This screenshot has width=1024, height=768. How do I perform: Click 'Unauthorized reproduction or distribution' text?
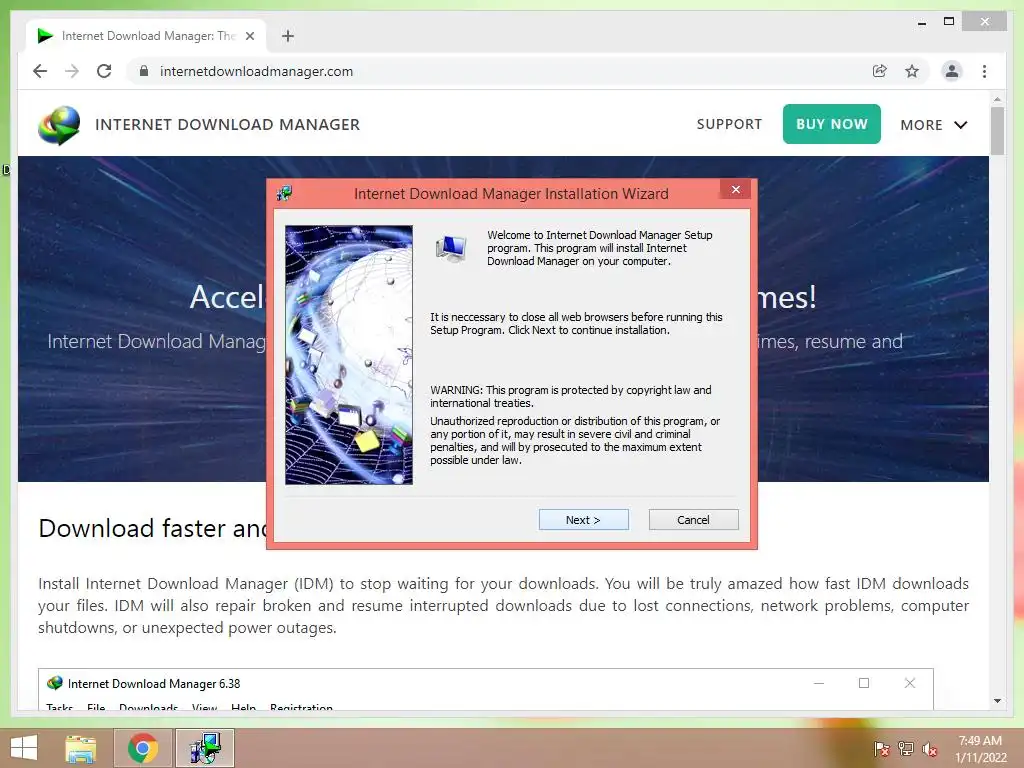click(575, 440)
